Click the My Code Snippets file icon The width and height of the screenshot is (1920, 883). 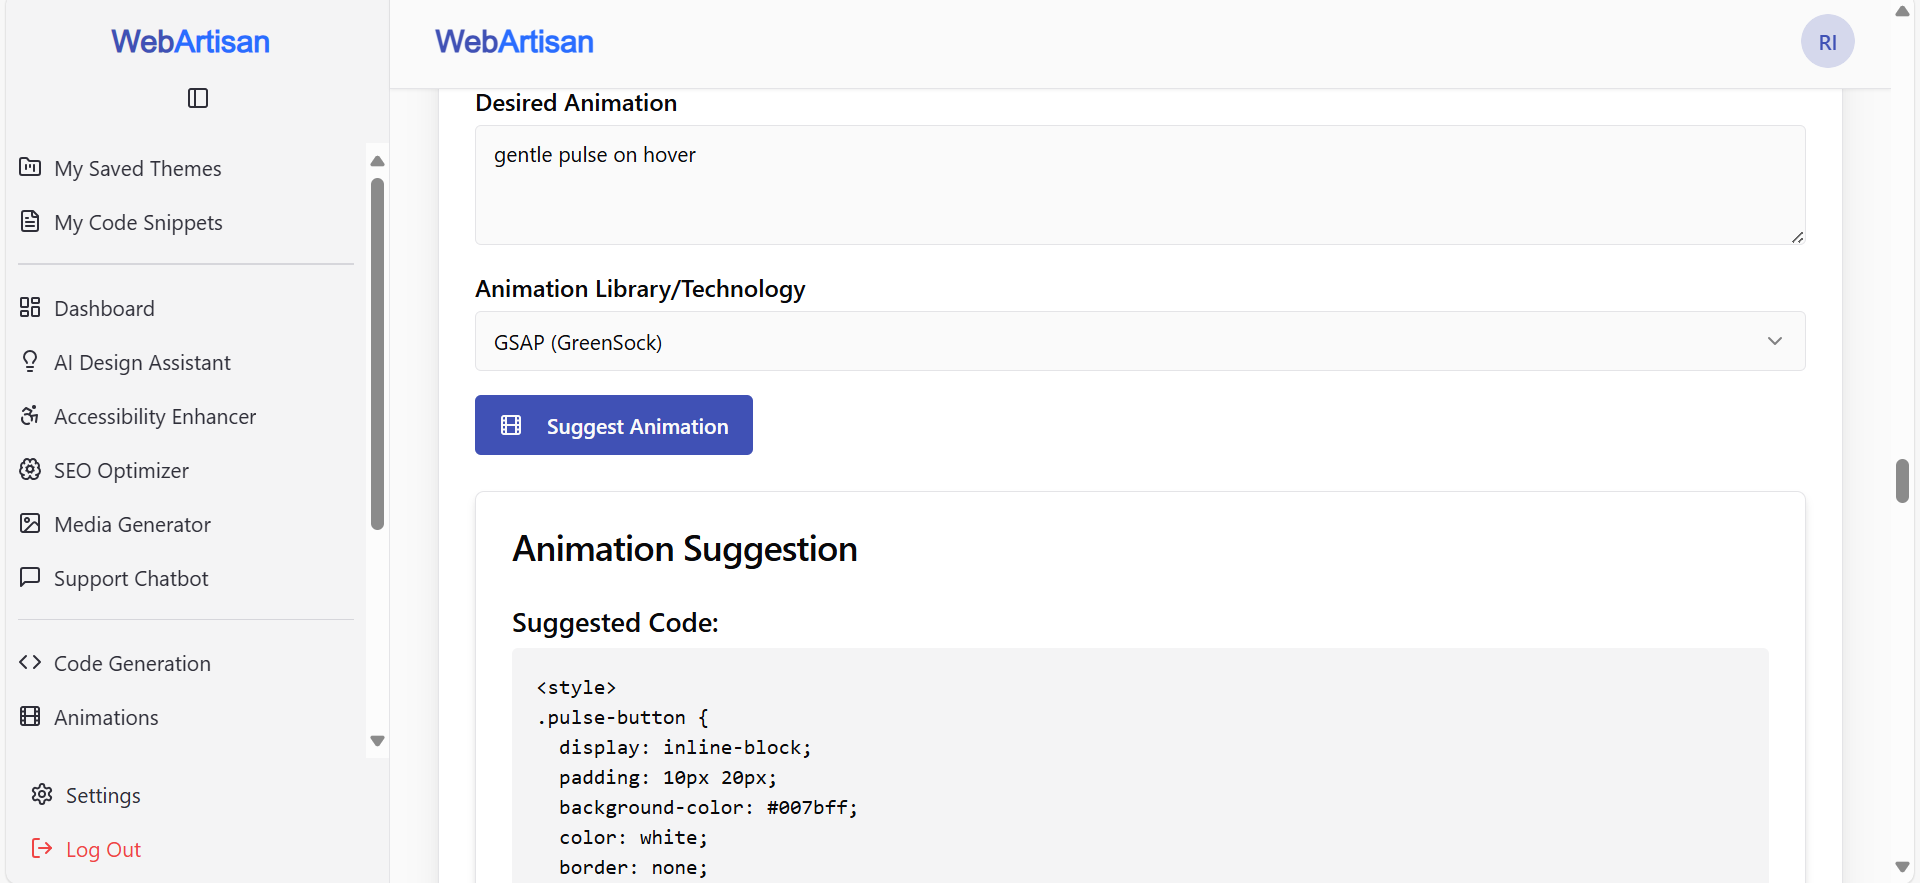(30, 221)
